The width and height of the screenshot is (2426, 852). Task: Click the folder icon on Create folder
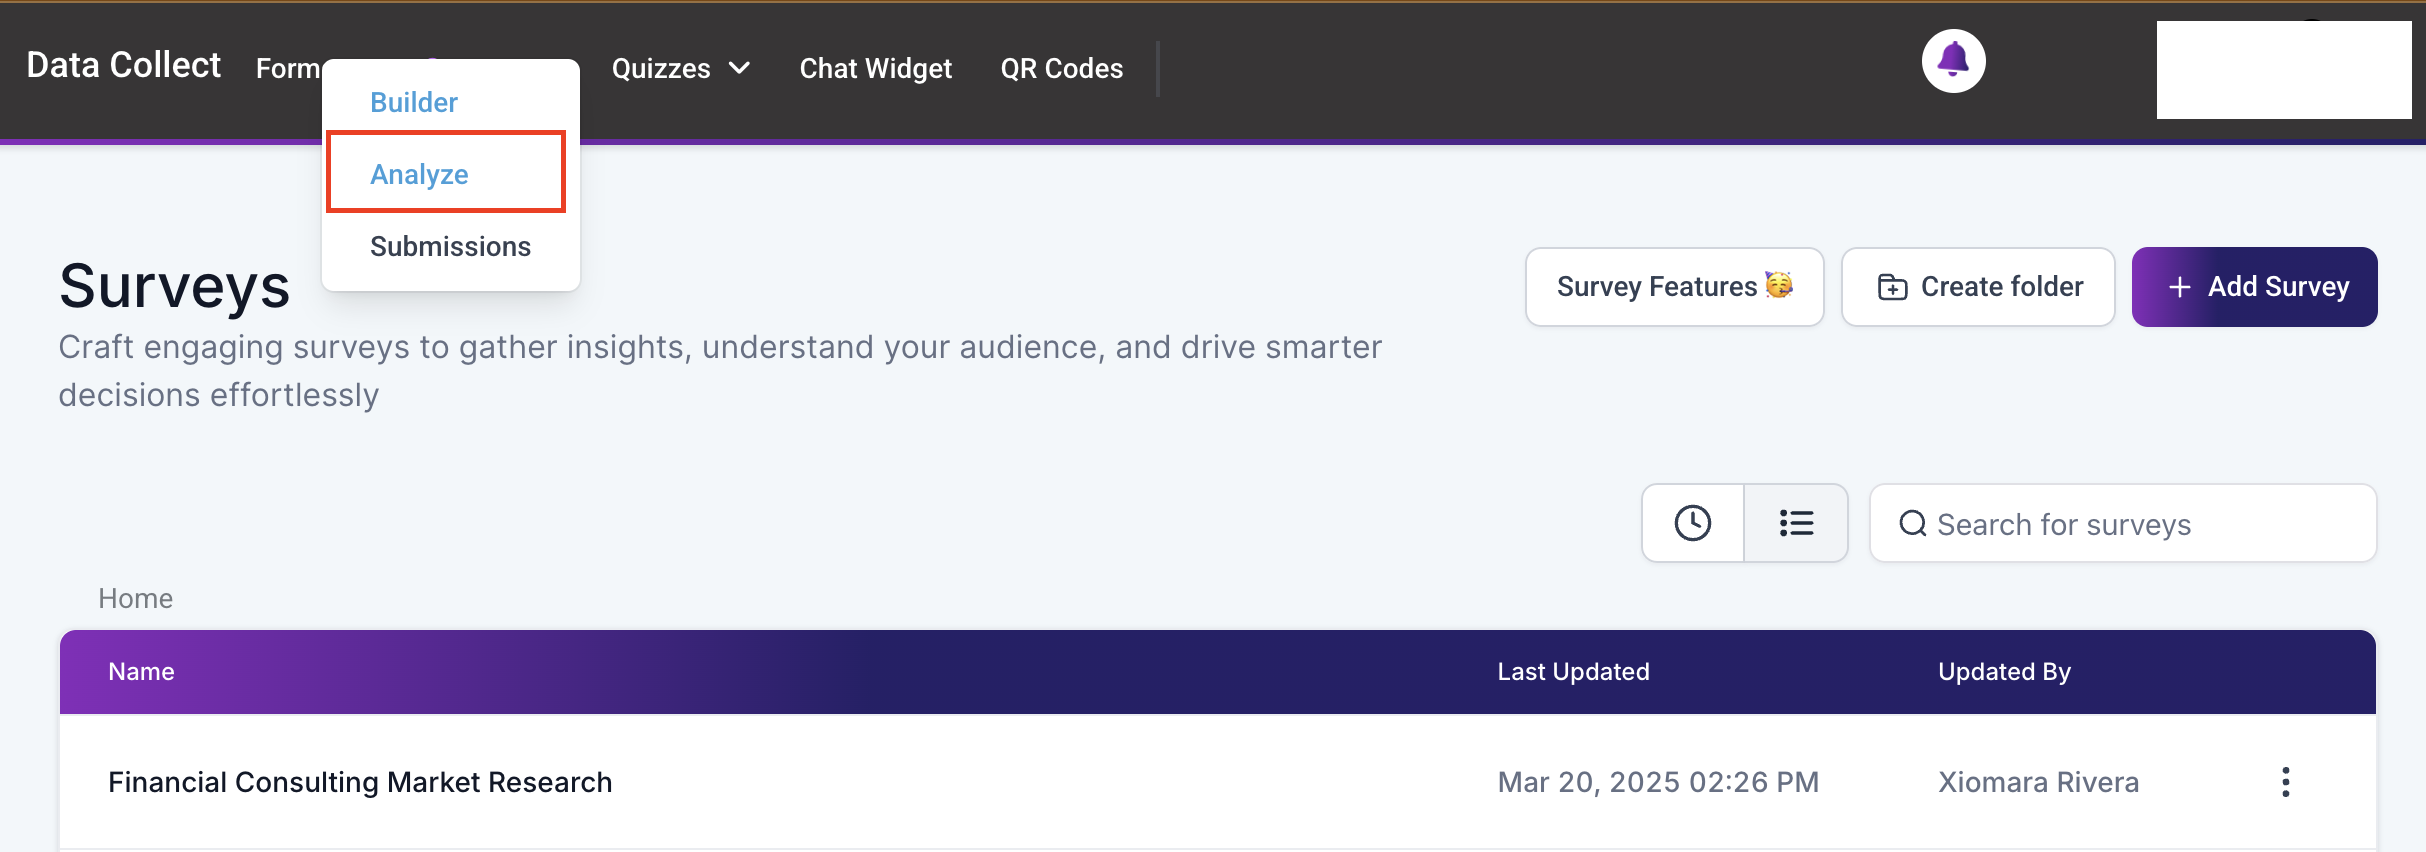(x=1892, y=287)
